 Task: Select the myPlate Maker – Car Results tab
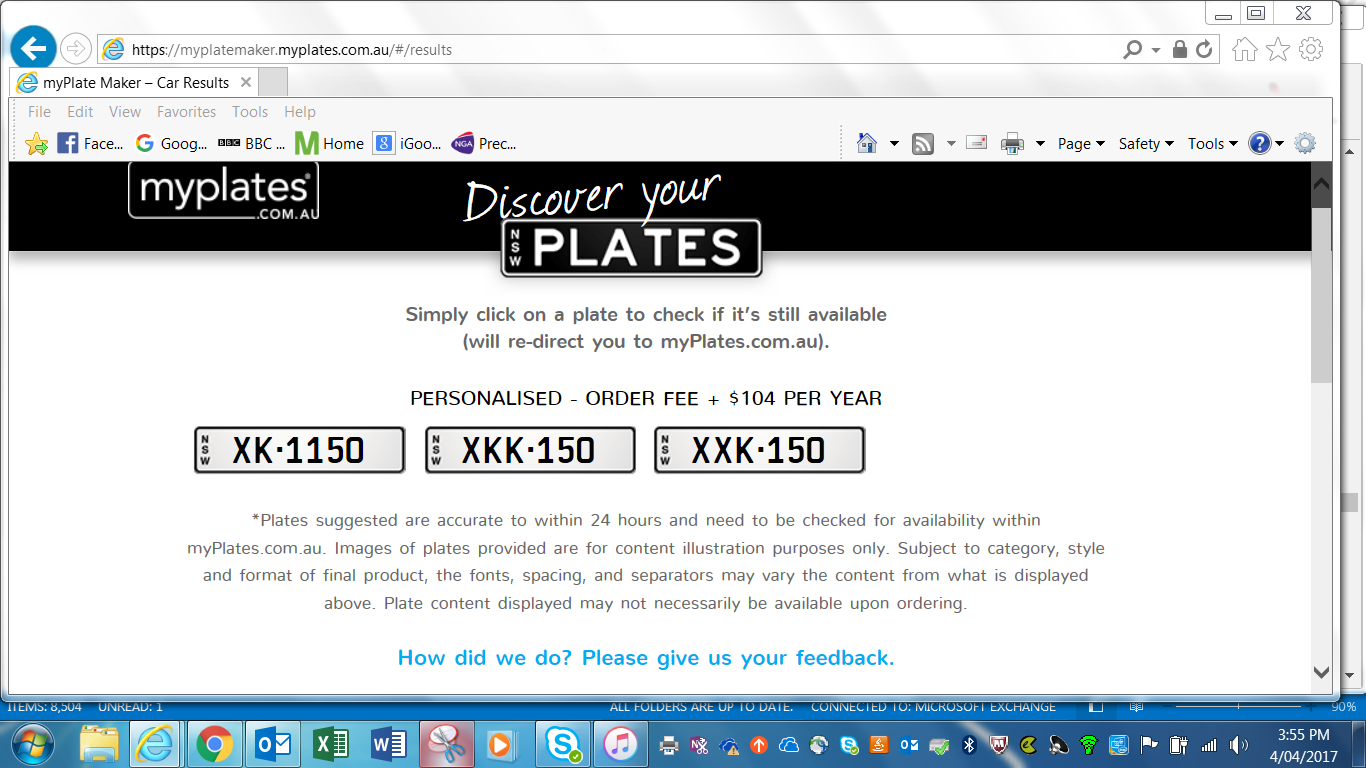(135, 83)
